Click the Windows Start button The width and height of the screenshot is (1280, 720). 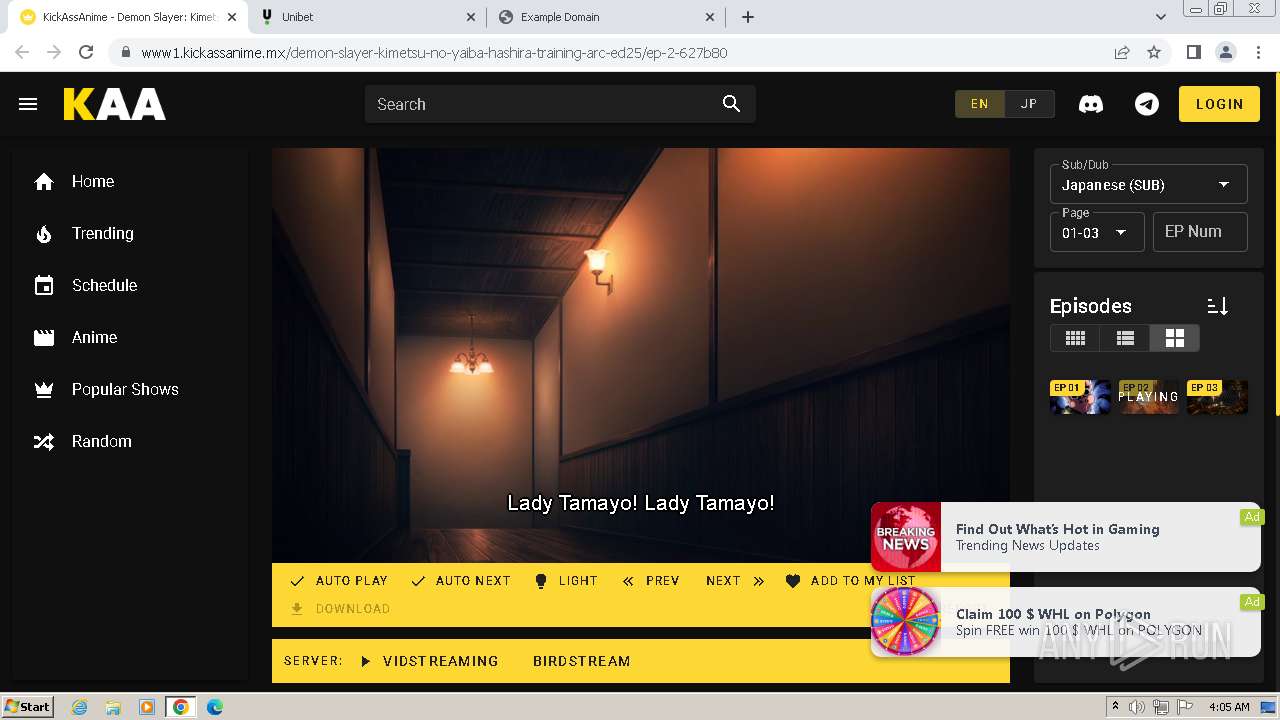point(28,707)
